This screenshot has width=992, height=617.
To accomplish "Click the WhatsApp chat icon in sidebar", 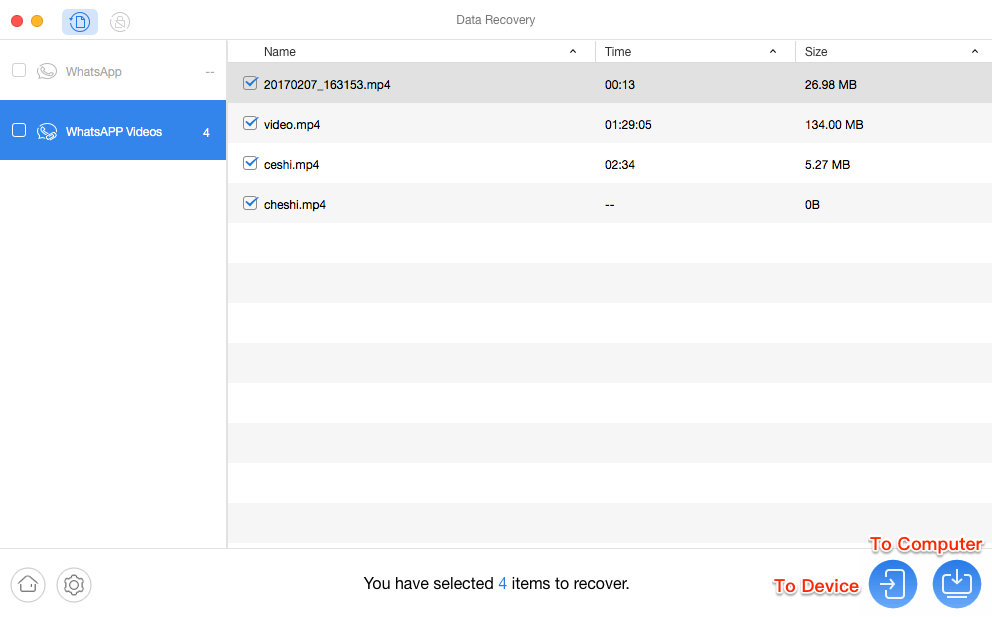I will 47,72.
